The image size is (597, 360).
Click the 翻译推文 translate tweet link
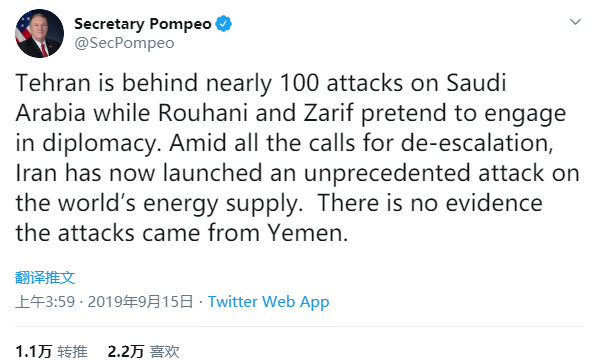tap(45, 277)
